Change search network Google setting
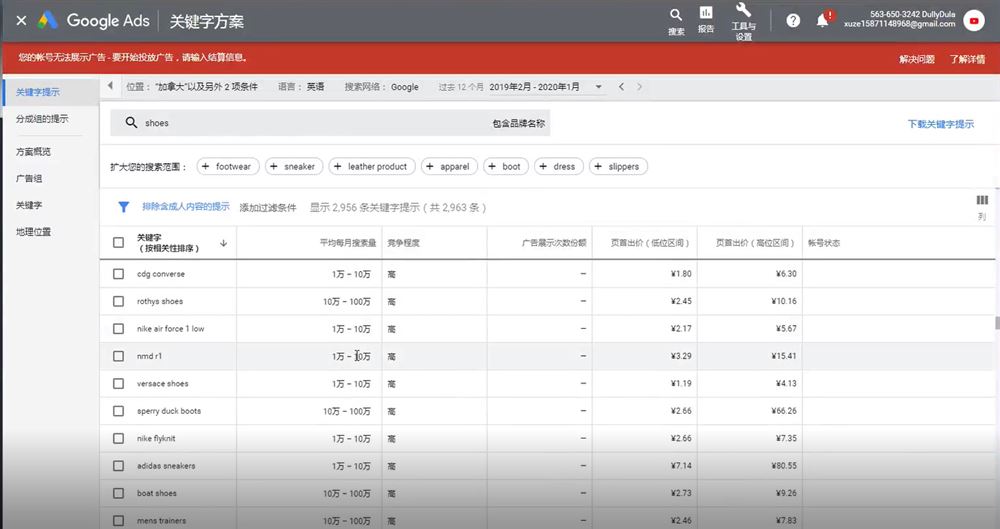This screenshot has height=529, width=1000. tap(381, 87)
